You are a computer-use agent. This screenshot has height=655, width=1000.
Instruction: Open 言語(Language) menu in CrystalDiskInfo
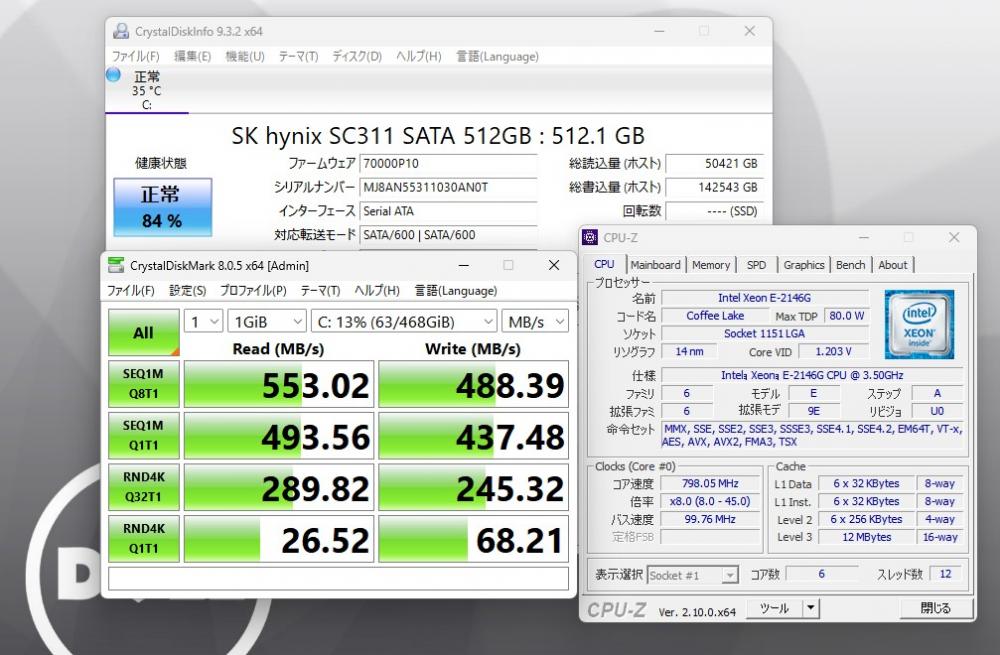497,56
